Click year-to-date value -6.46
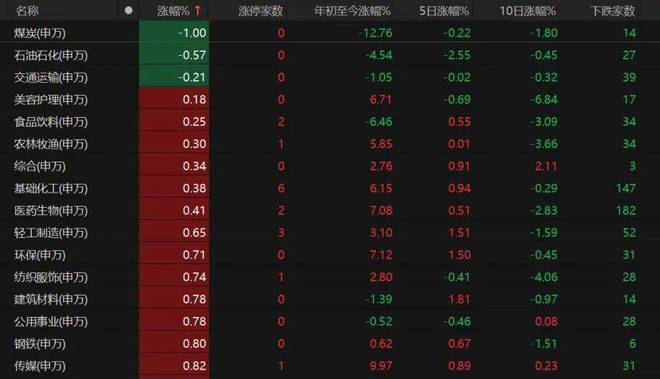 point(378,122)
